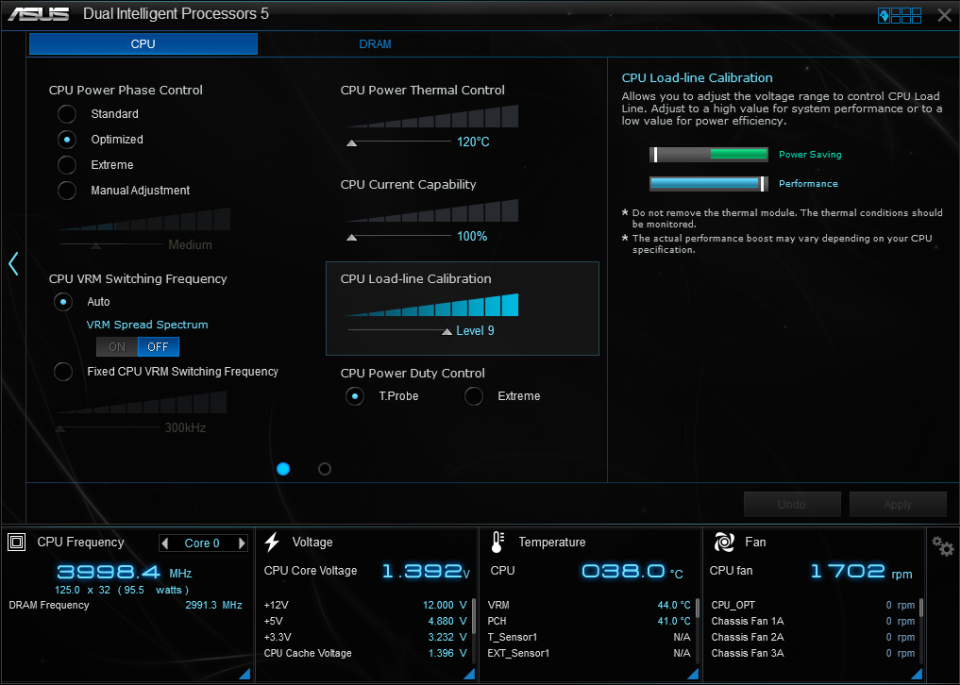Viewport: 960px width, 685px height.
Task: Click the Load-line Calibration level bars
Action: point(432,305)
